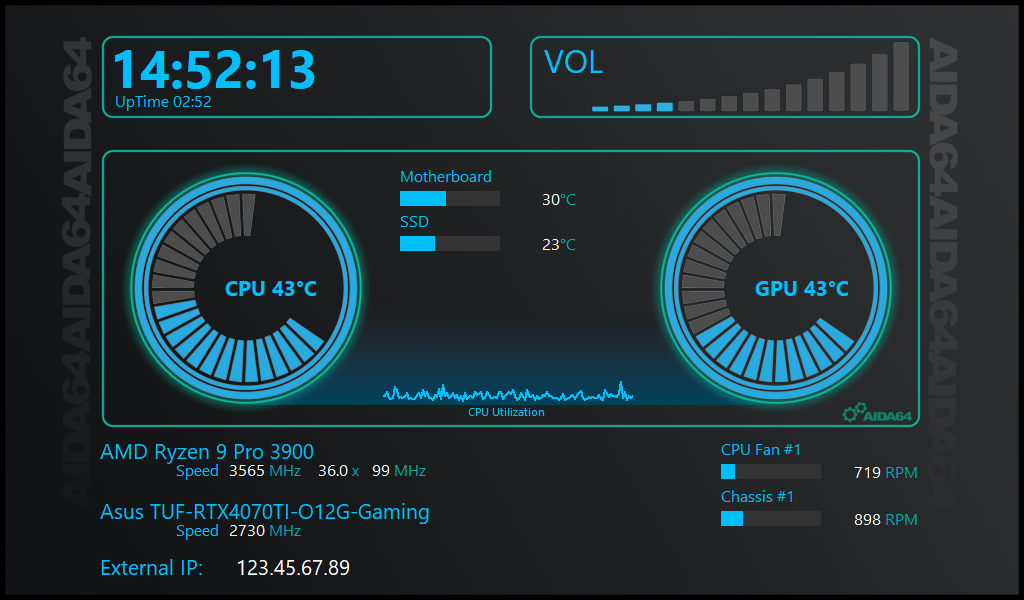Click the CPU speed 3565 MHz value
The height and width of the screenshot is (600, 1024).
coord(264,471)
